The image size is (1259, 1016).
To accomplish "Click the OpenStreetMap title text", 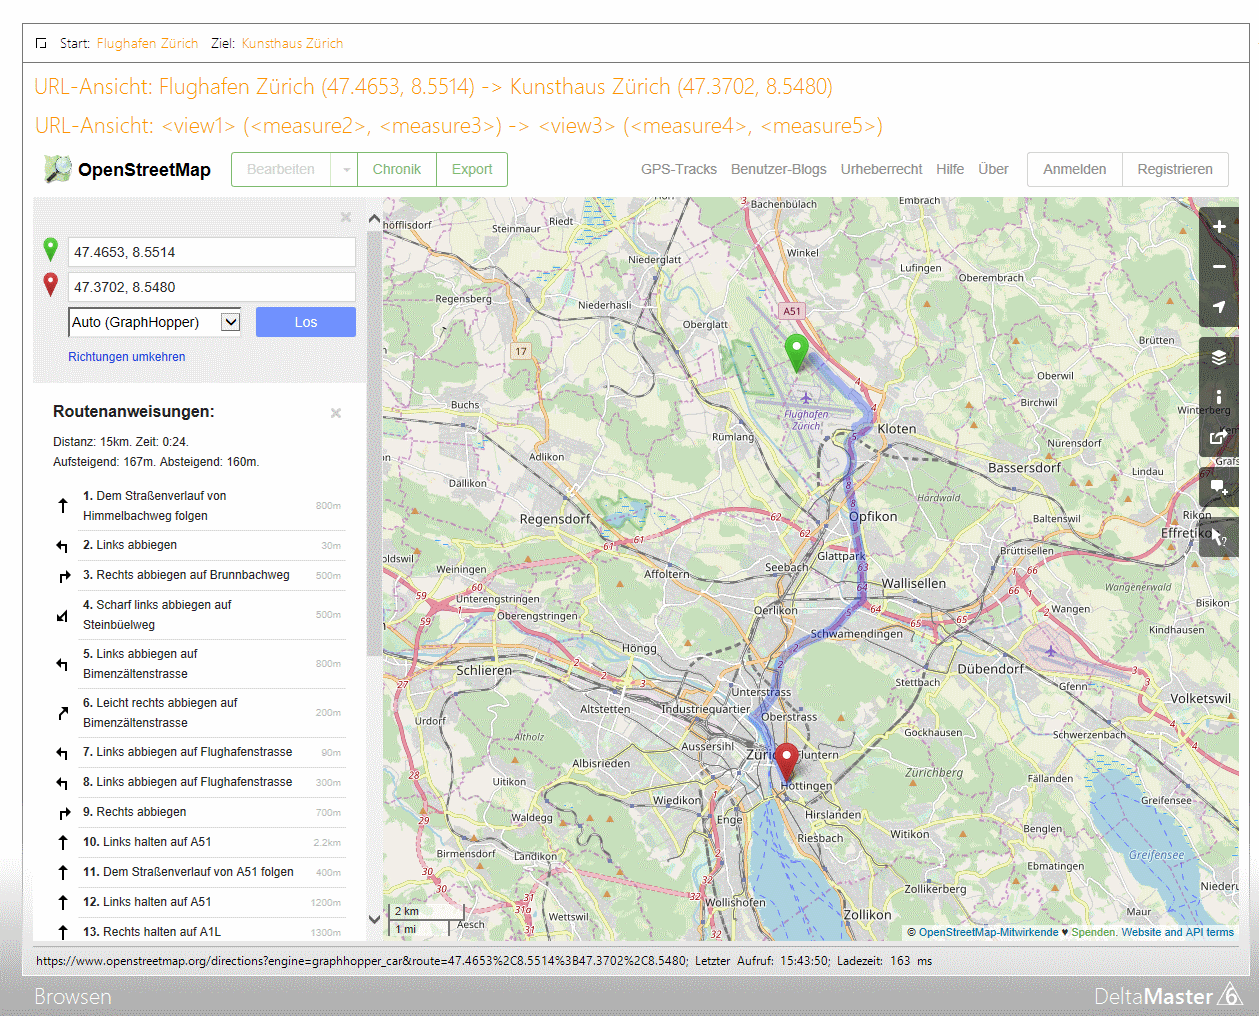I will click(x=144, y=170).
